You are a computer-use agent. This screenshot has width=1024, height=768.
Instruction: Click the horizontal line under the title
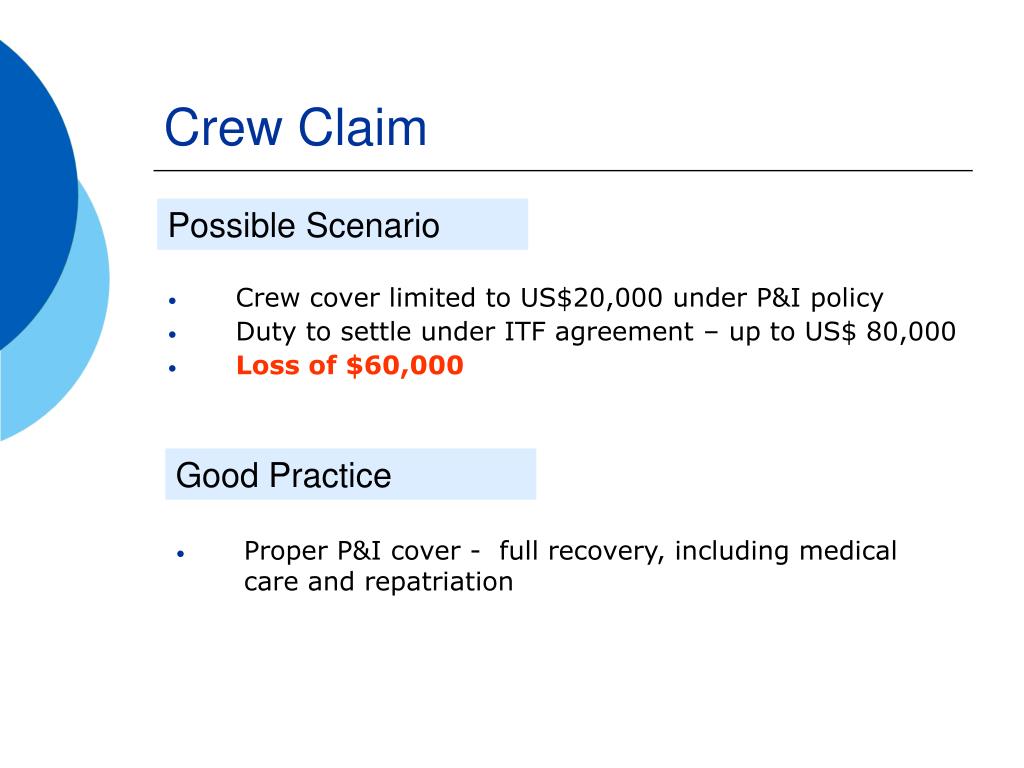(x=563, y=170)
